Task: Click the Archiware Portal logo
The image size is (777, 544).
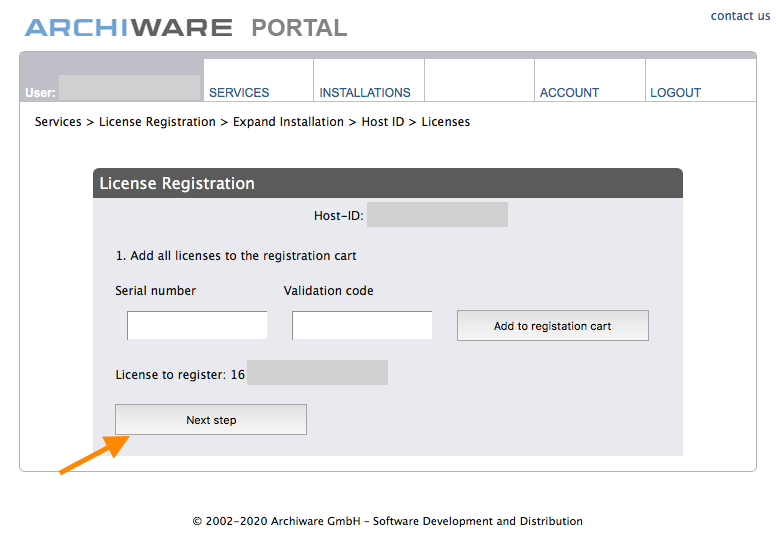Action: [x=186, y=28]
